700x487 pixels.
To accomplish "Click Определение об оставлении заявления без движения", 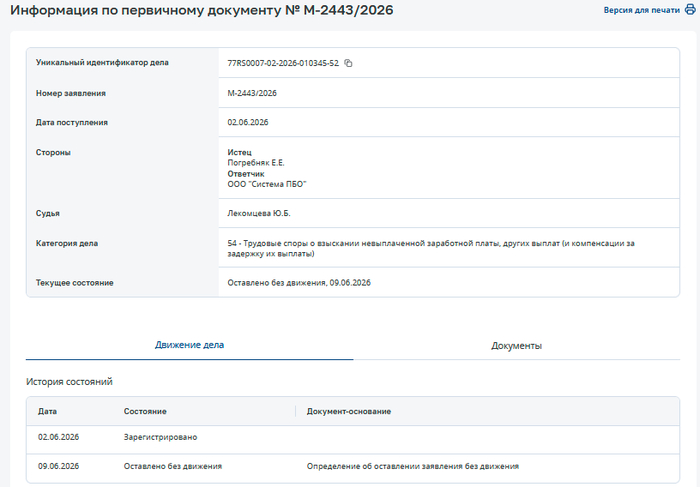I will 412,466.
